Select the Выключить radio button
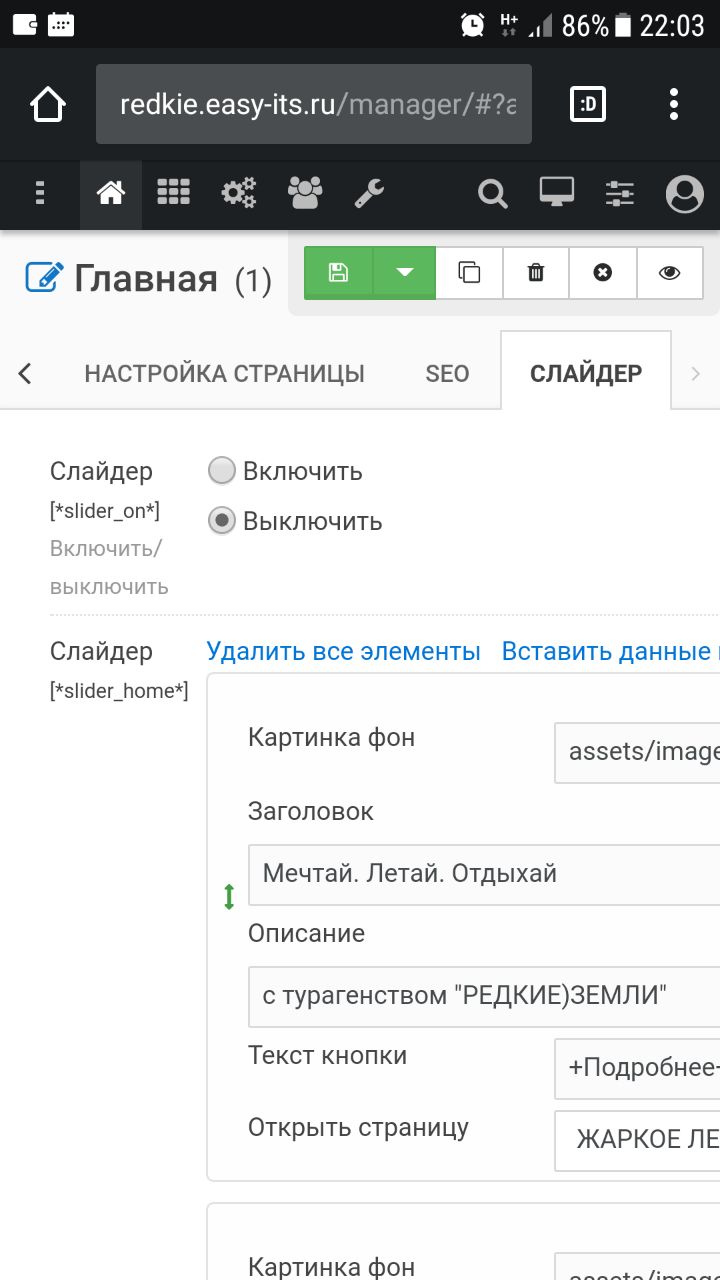 222,521
